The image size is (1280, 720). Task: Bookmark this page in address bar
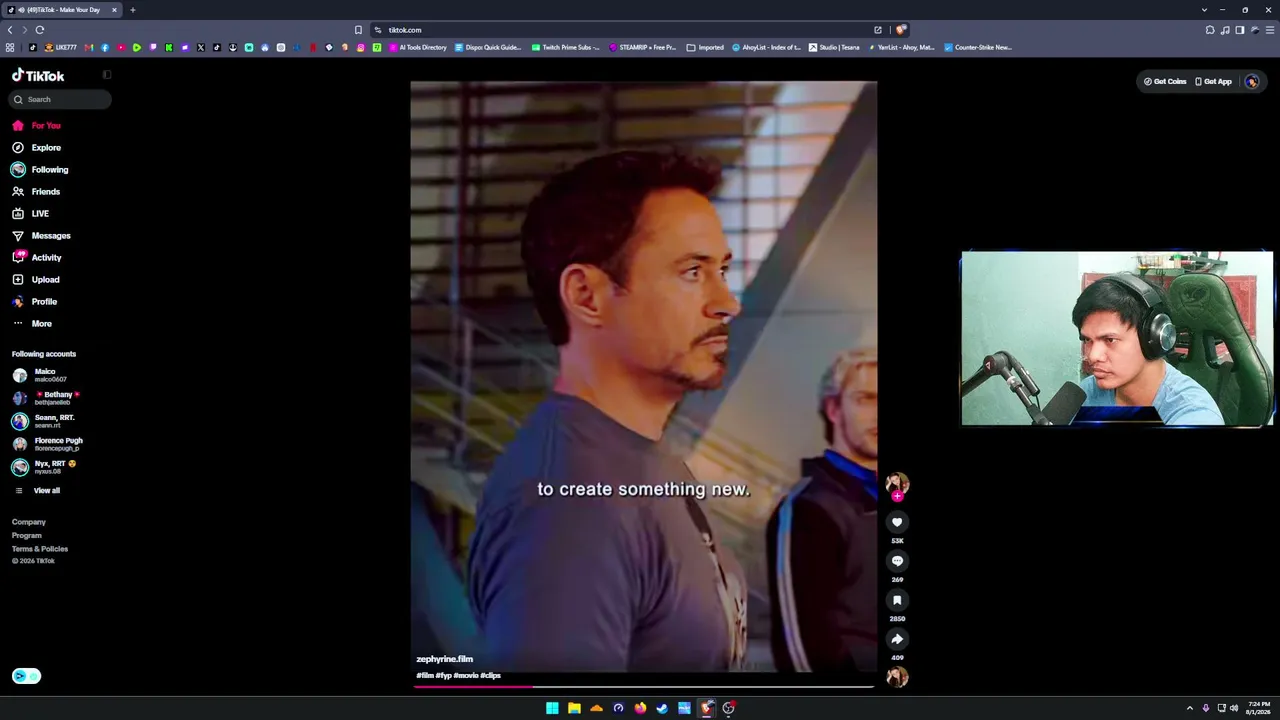[x=358, y=30]
